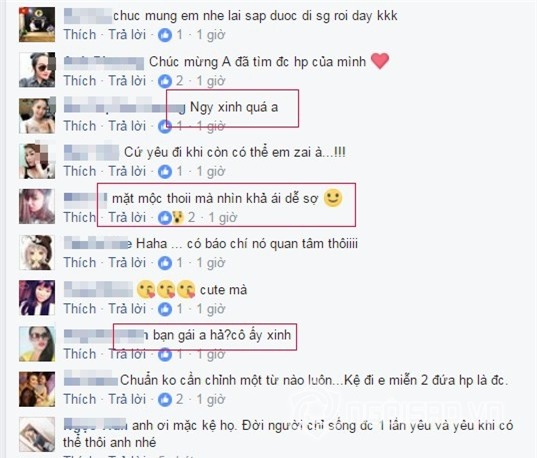Click Trả lời under 'Chúc mừng A' comment
Viewport: 537px width, 458px height.
(x=127, y=81)
